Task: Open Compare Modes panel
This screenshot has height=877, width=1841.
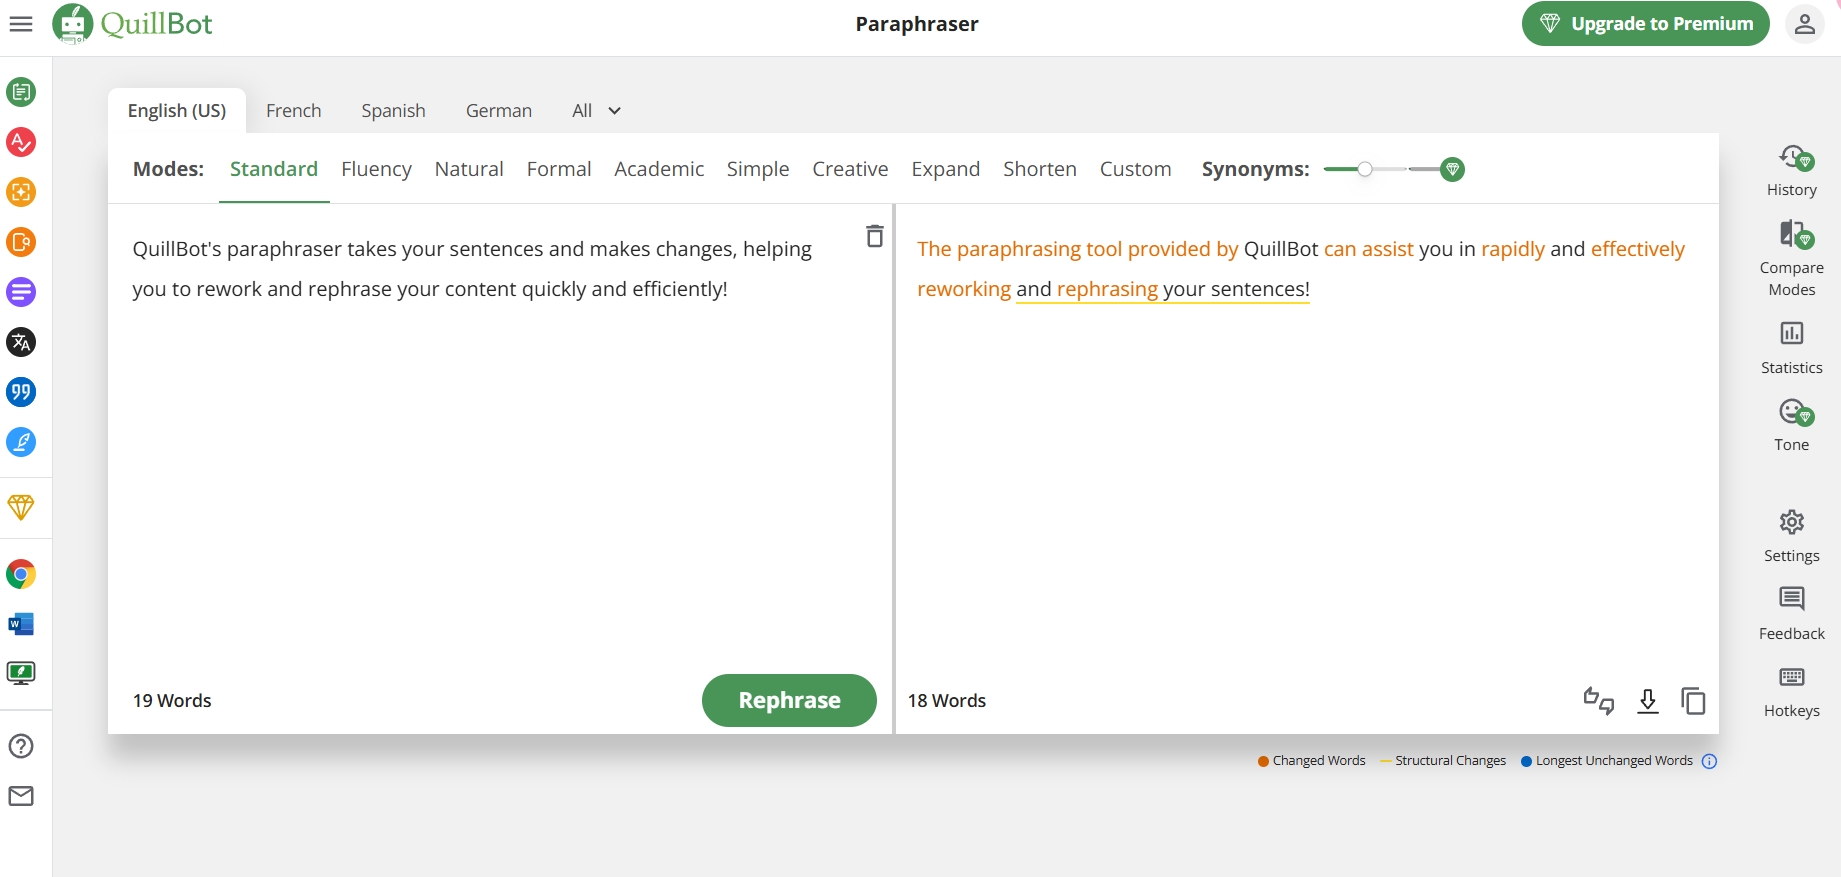Action: pyautogui.click(x=1792, y=259)
